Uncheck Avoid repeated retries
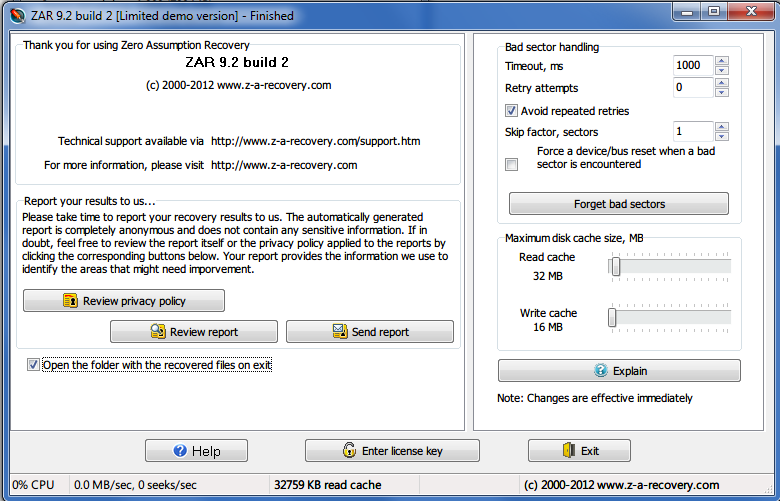The width and height of the screenshot is (780, 501). [x=512, y=111]
